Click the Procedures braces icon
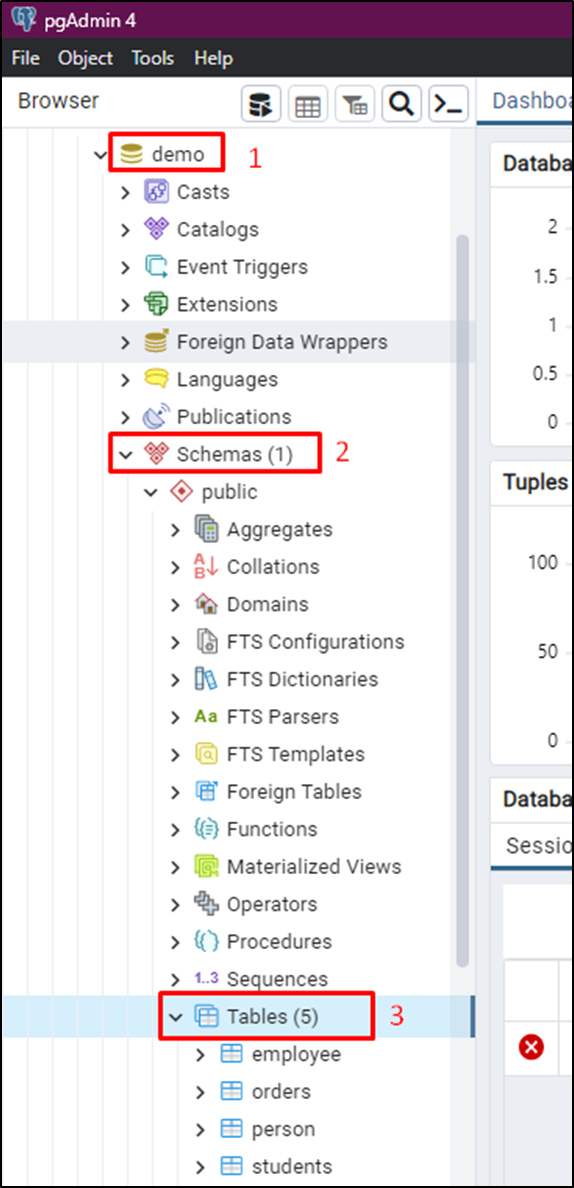The image size is (574, 1188). 206,942
